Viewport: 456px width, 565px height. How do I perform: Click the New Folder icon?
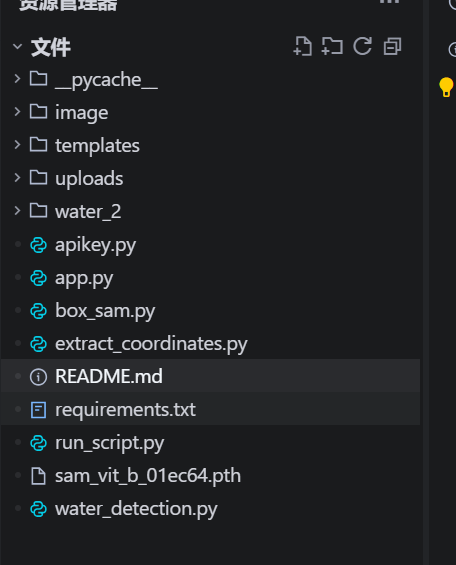click(332, 46)
